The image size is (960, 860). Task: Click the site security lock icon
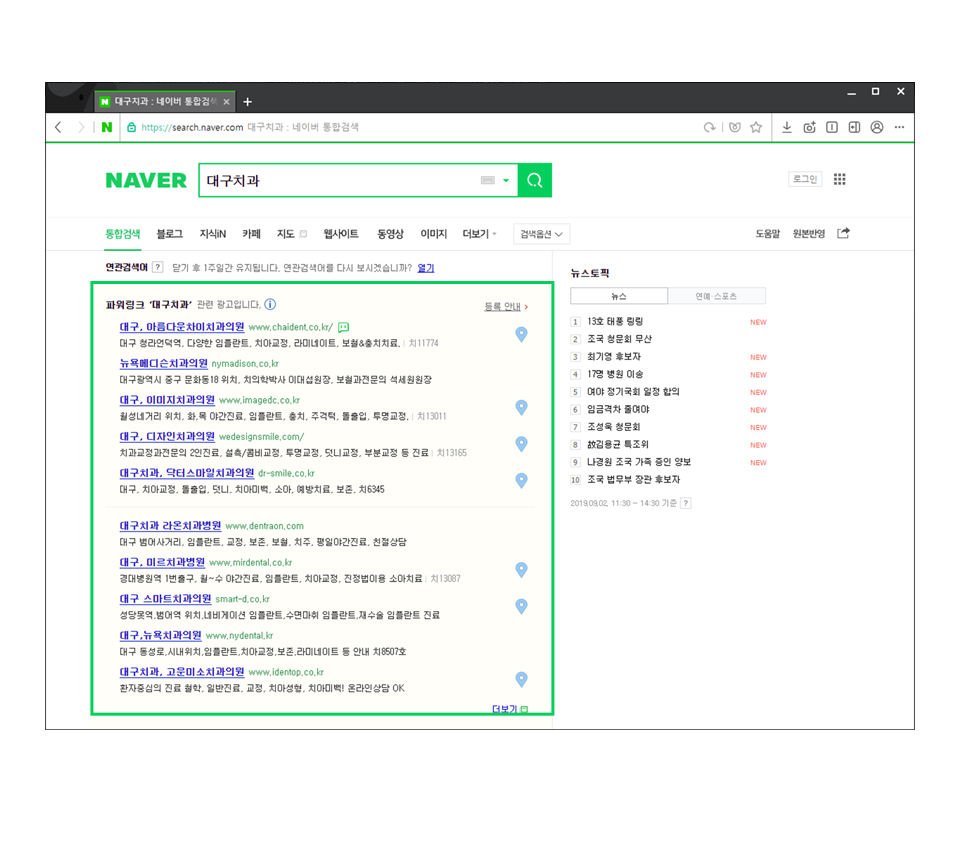click(x=131, y=127)
